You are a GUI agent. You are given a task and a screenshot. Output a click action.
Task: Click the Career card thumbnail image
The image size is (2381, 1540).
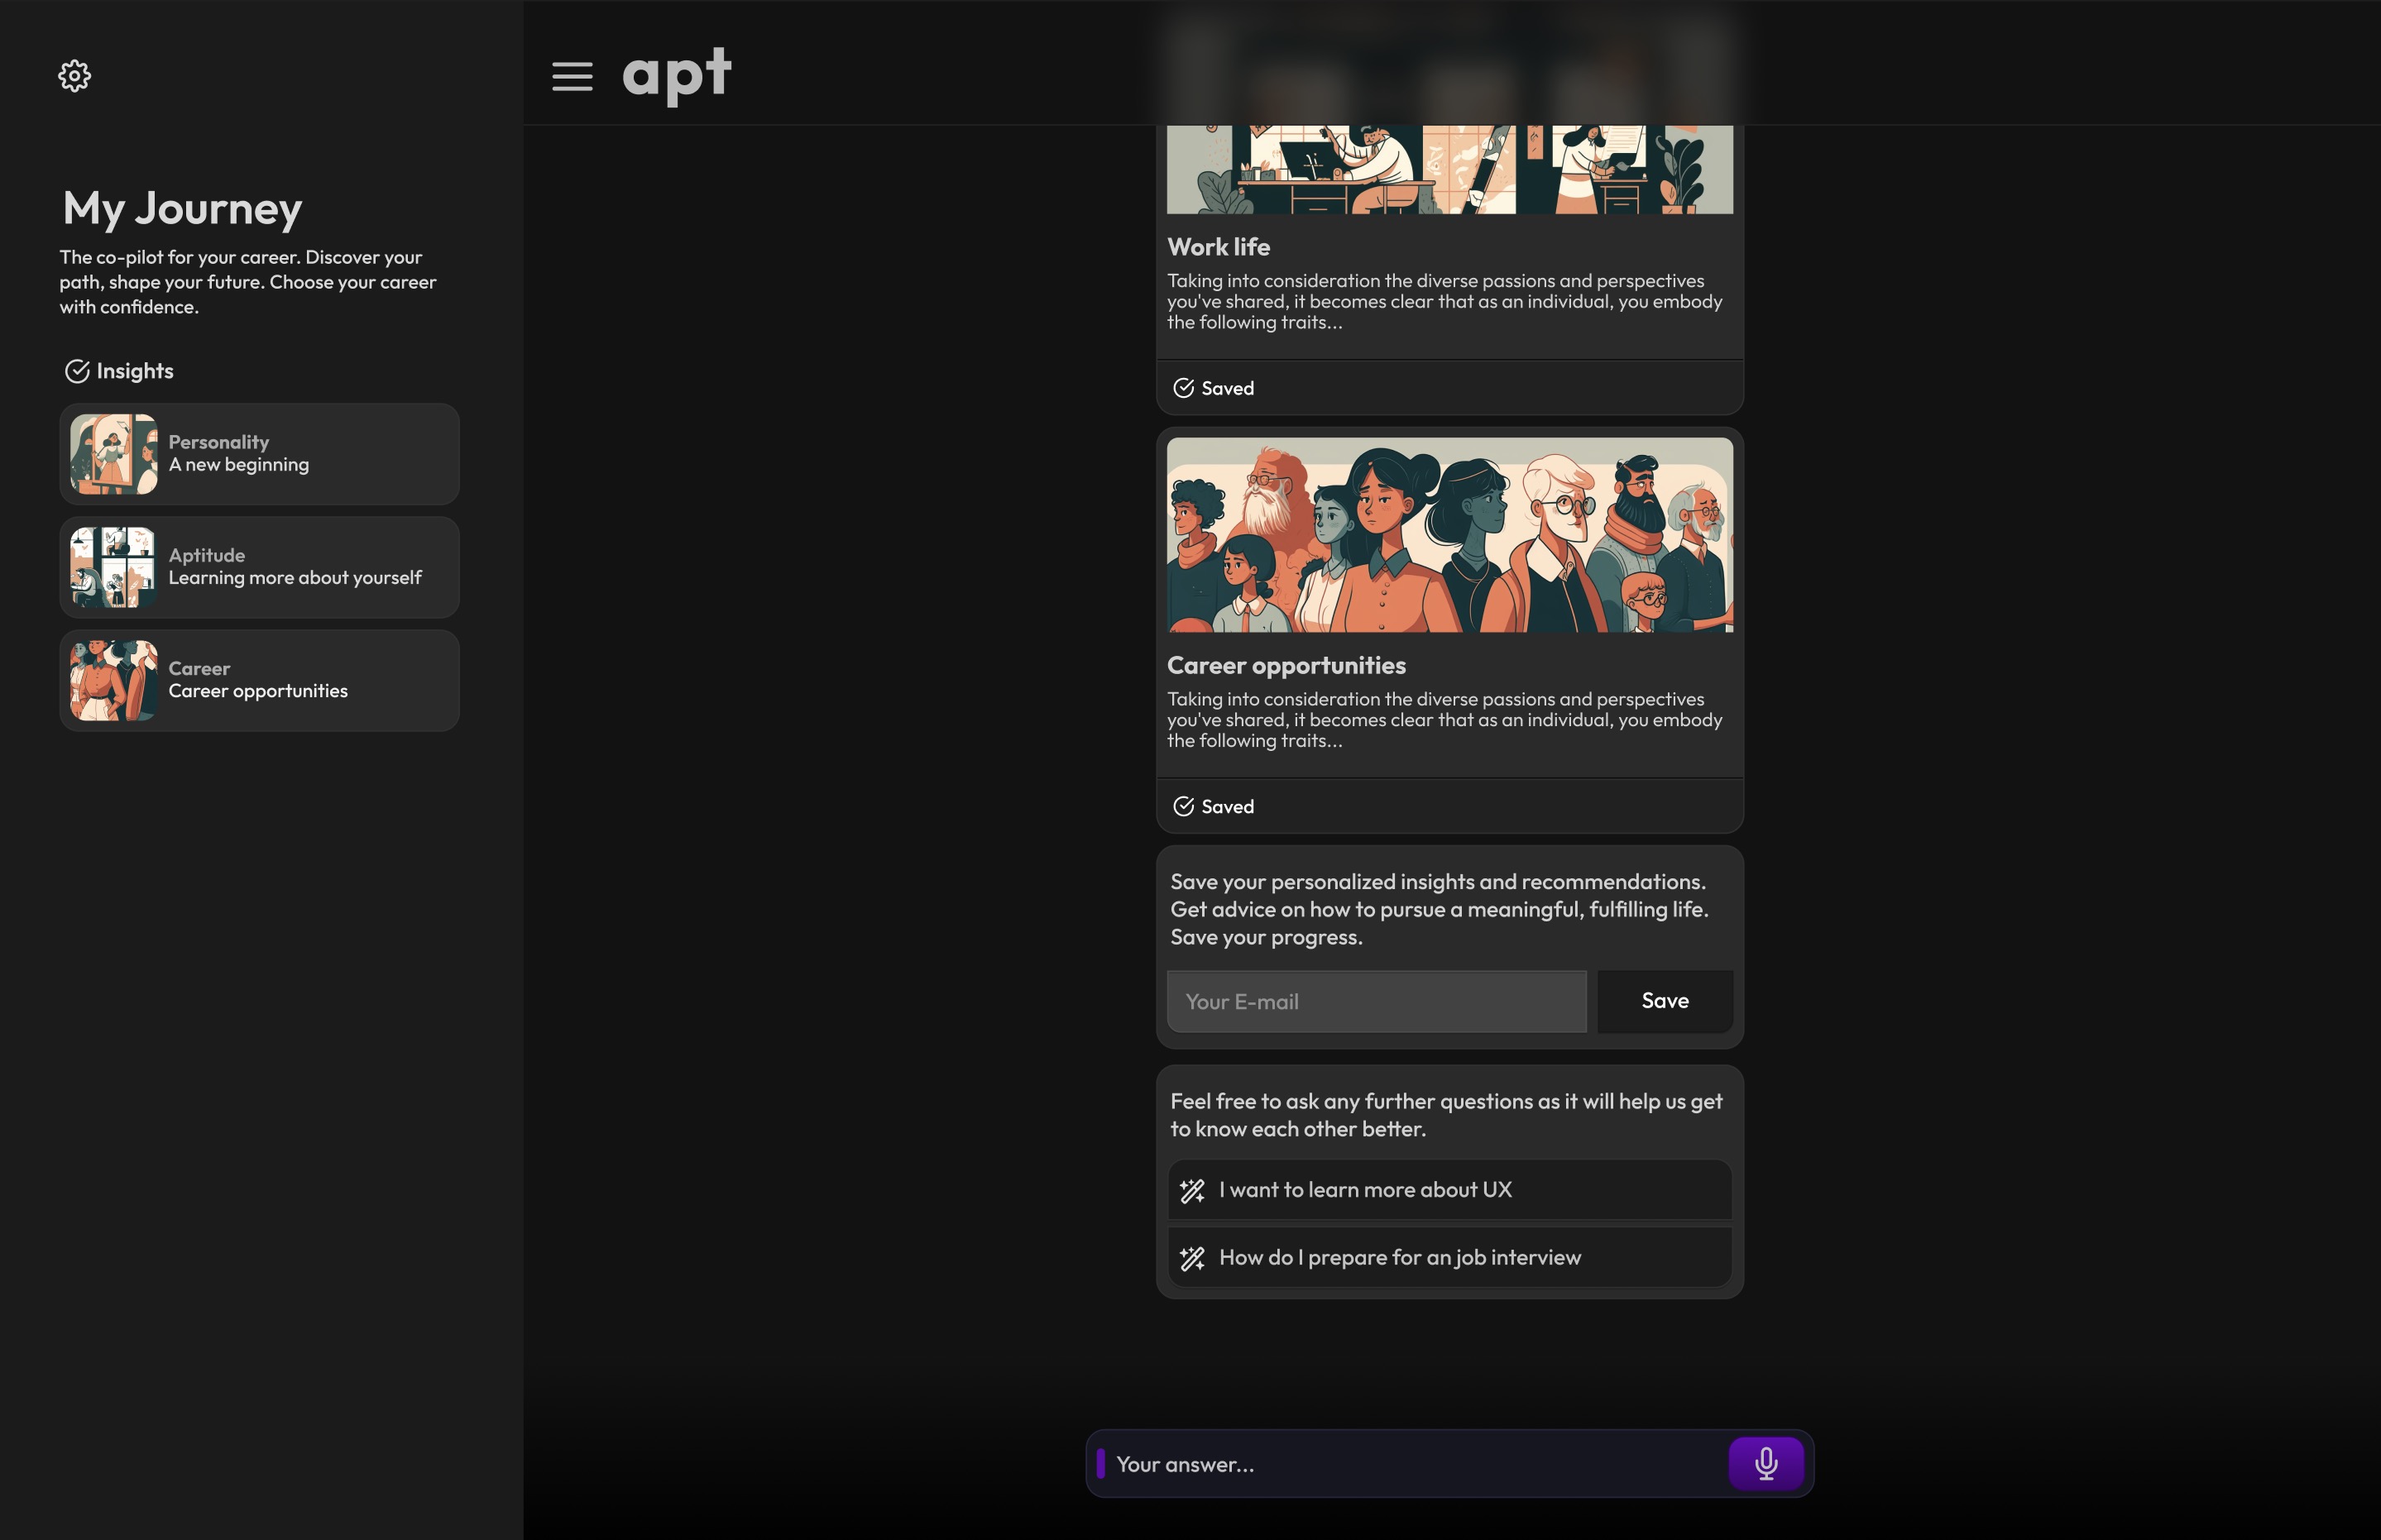tap(114, 680)
